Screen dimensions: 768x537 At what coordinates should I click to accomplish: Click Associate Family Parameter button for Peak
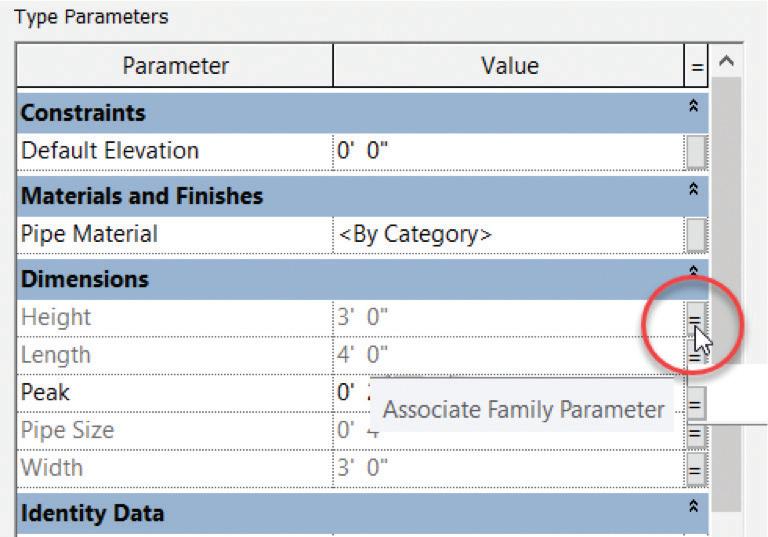point(696,403)
